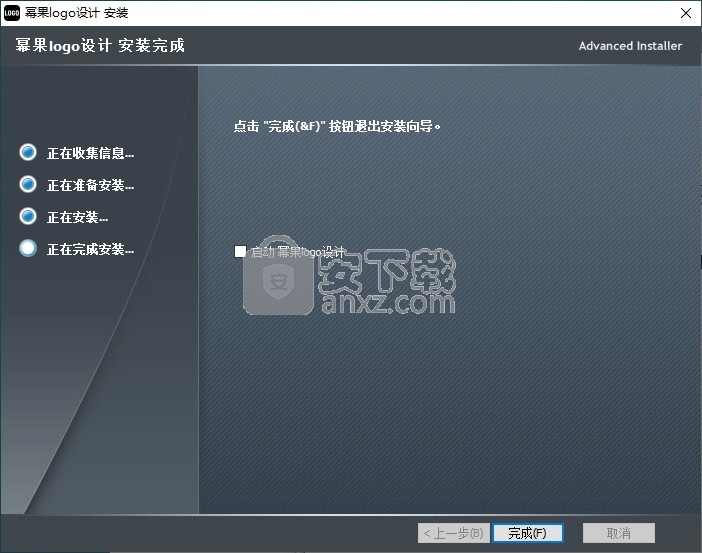
Task: Click the 幂果logo设计 安装完成 heading
Action: click(x=100, y=45)
